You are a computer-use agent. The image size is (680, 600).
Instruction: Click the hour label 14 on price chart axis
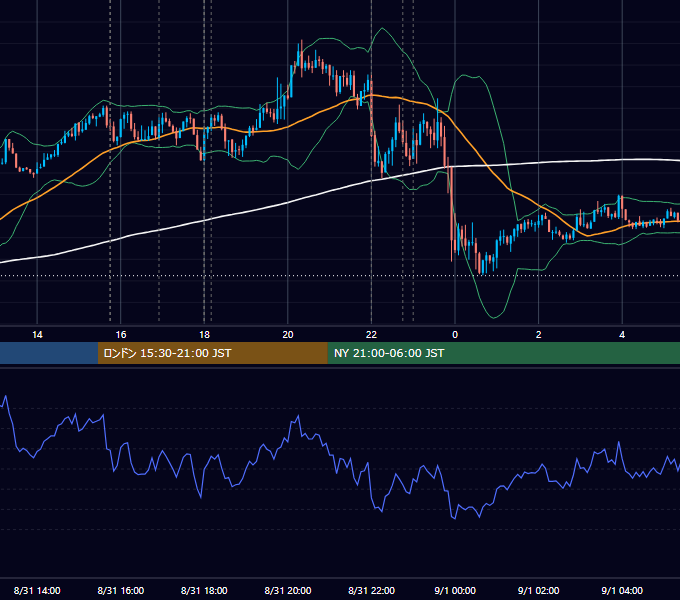(37, 335)
